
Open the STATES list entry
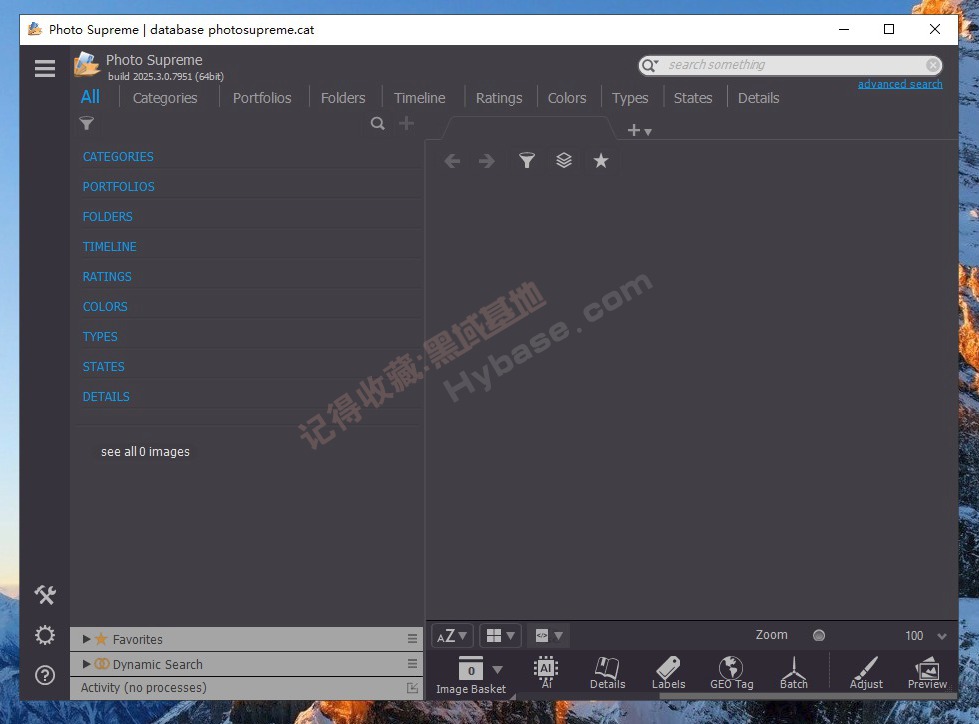point(104,366)
